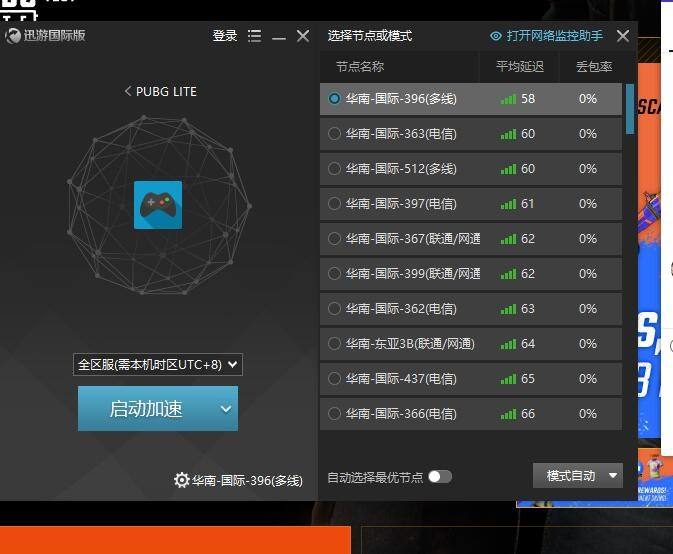The height and width of the screenshot is (554, 673).
Task: Sort by 平均延迟 column header
Action: coord(520,67)
